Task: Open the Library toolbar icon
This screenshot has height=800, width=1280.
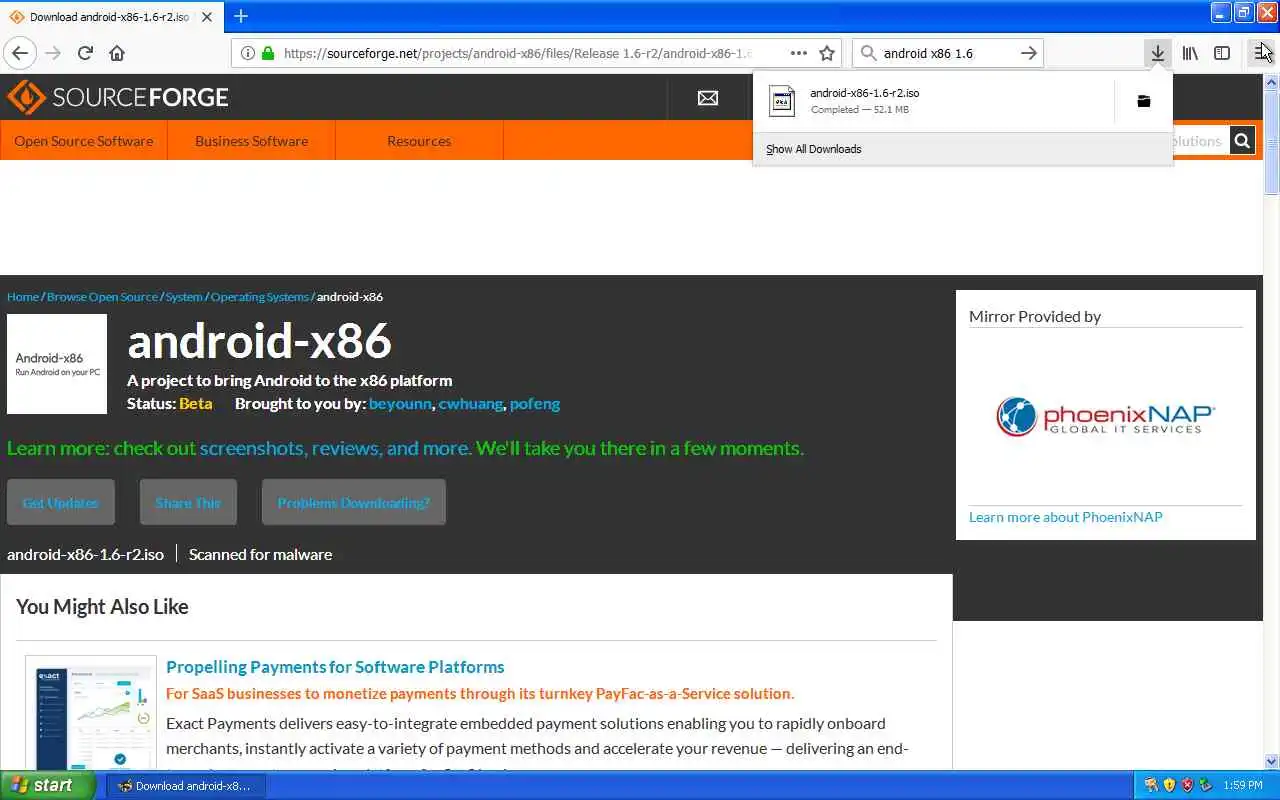Action: [x=1190, y=53]
